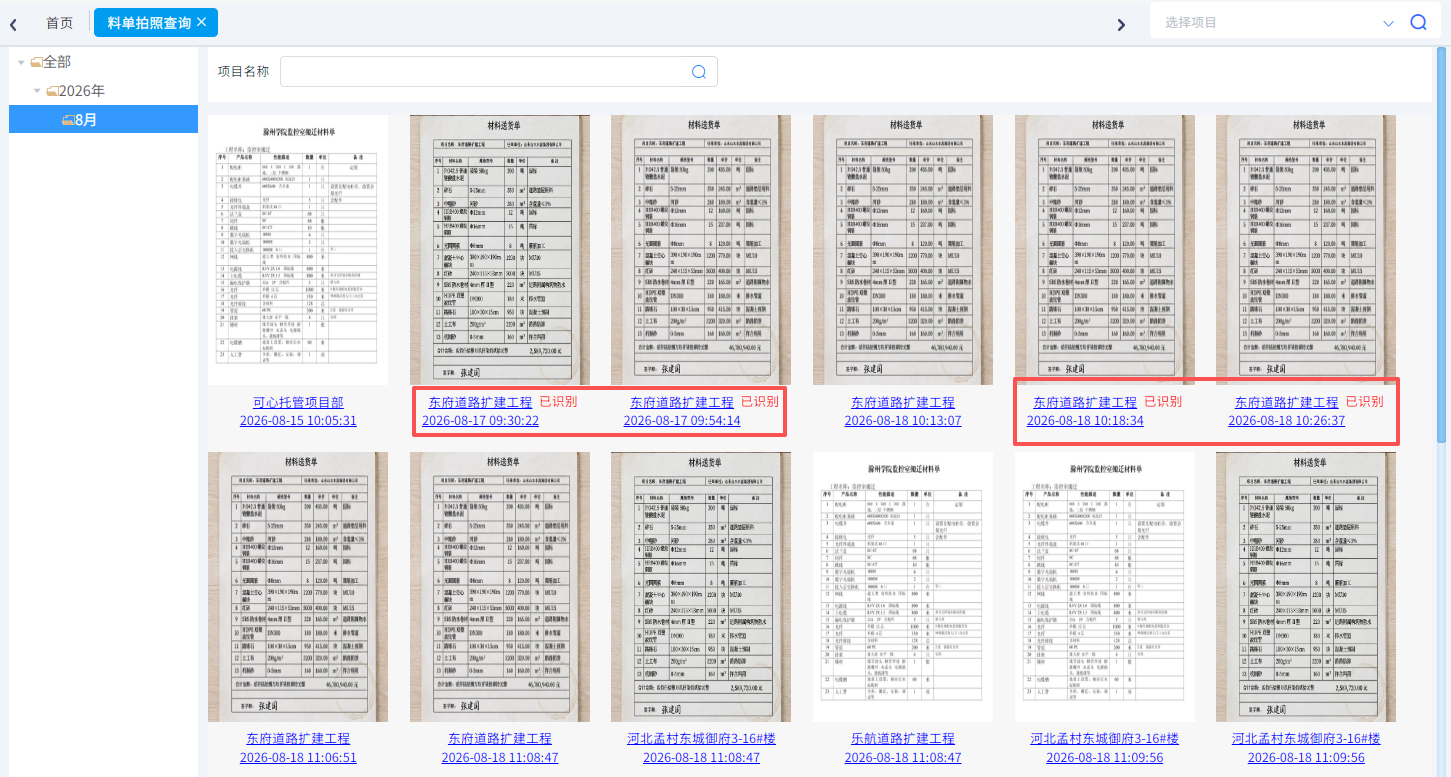Click timestamp link 2026-08-17 09:30:22

pyautogui.click(x=481, y=420)
